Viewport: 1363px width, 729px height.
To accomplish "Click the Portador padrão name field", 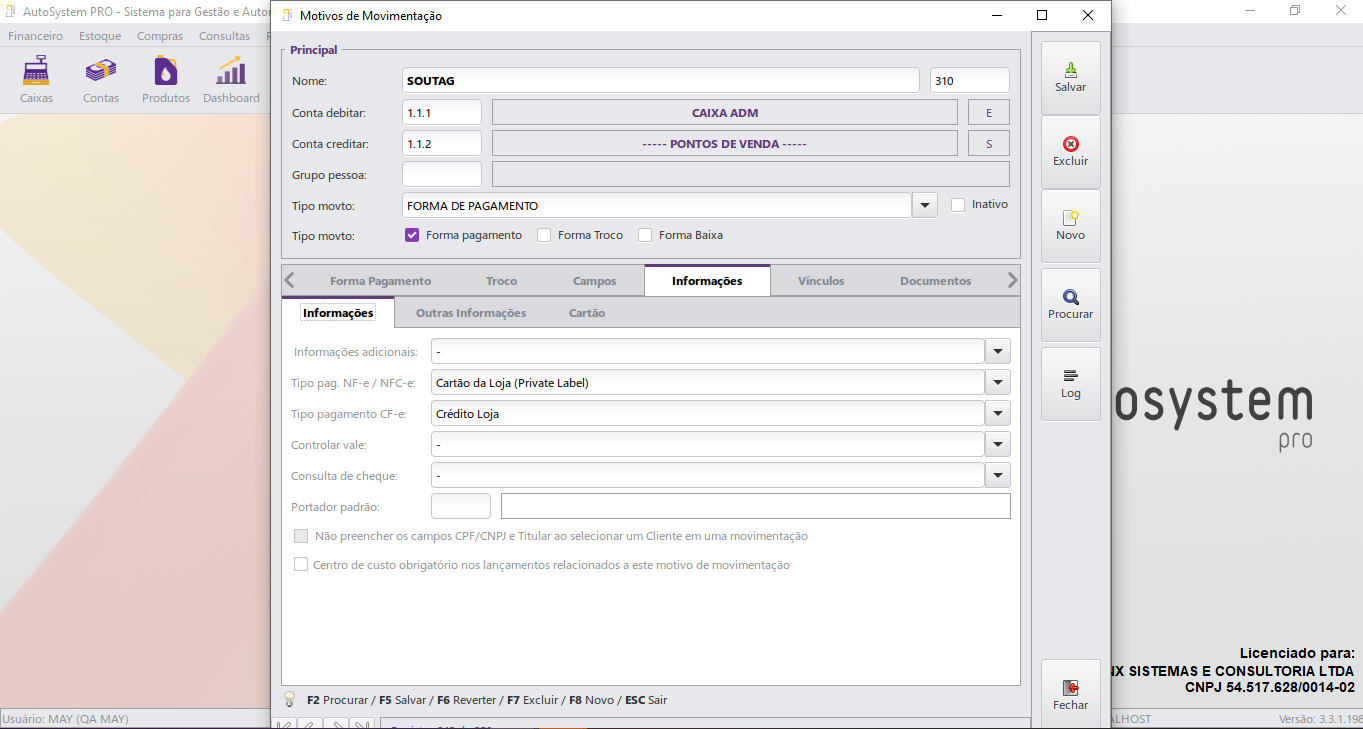I will (x=756, y=506).
